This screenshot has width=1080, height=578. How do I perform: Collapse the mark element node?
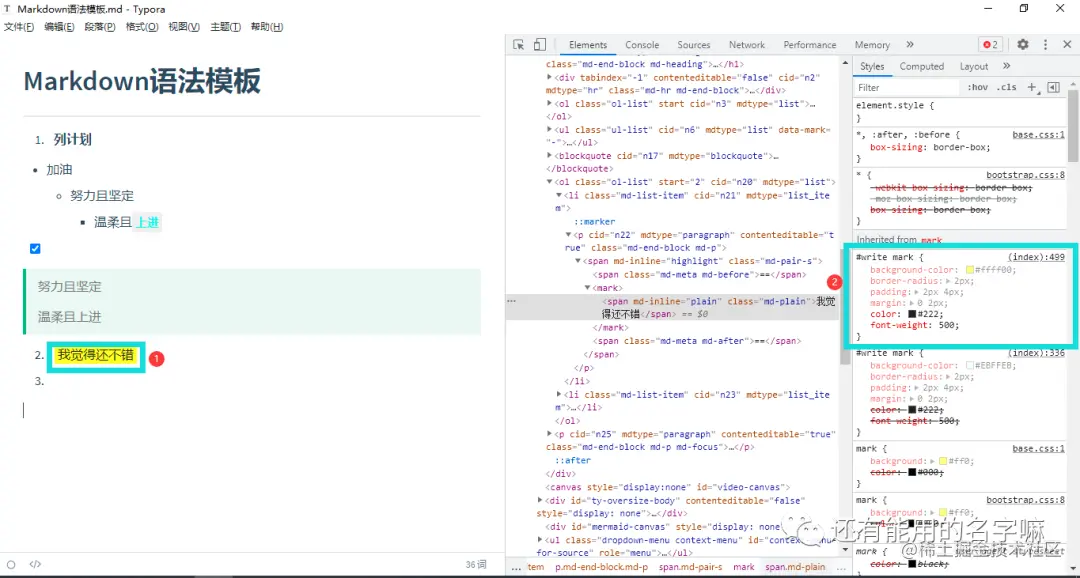point(588,288)
